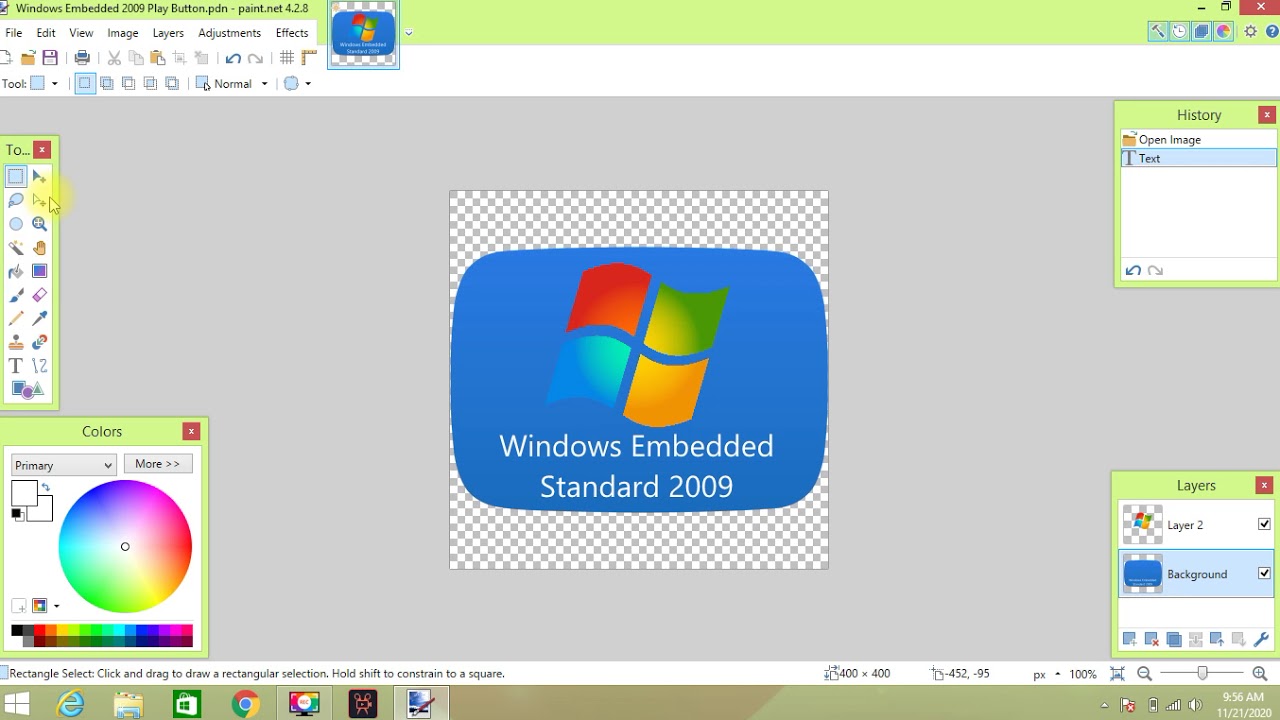Select the Line/Curve tool

tap(39, 366)
